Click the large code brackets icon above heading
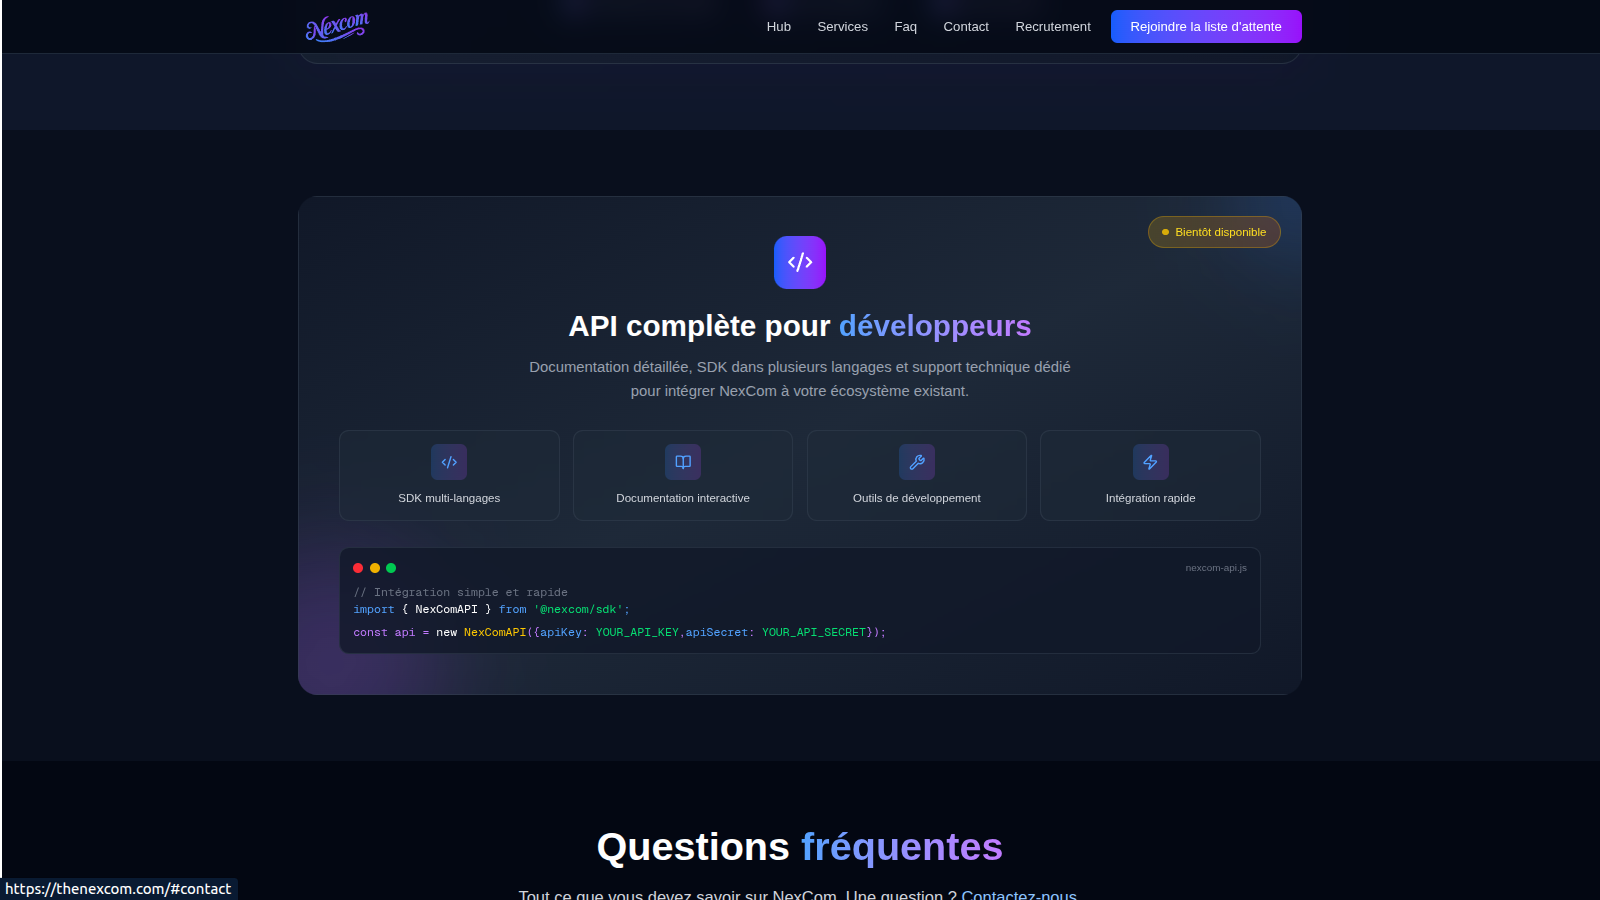1600x900 pixels. (800, 262)
